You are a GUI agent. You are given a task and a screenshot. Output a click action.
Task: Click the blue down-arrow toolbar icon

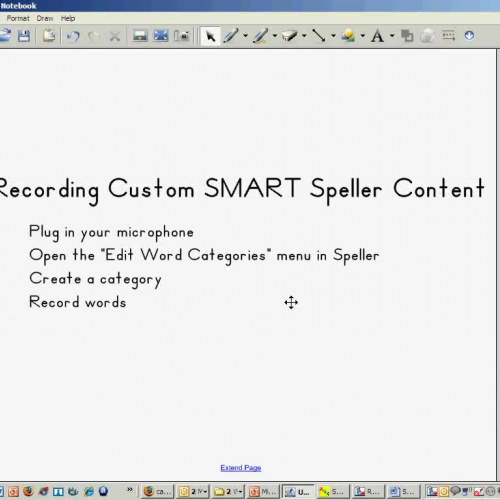[x=469, y=35]
